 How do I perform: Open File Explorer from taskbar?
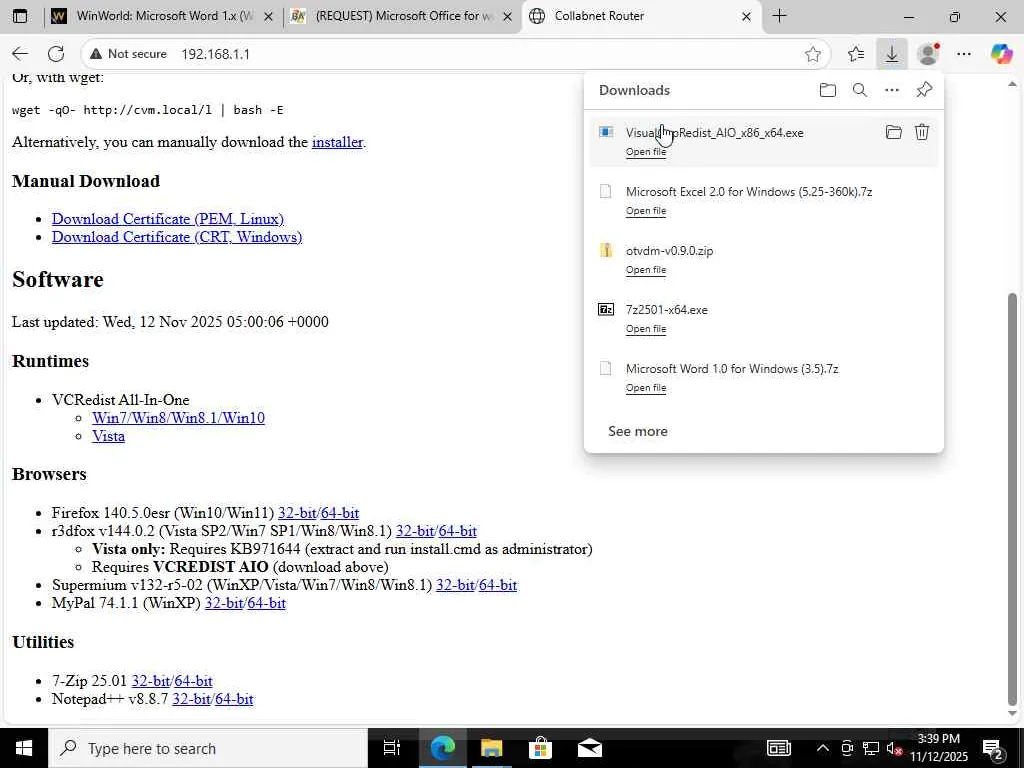click(492, 748)
